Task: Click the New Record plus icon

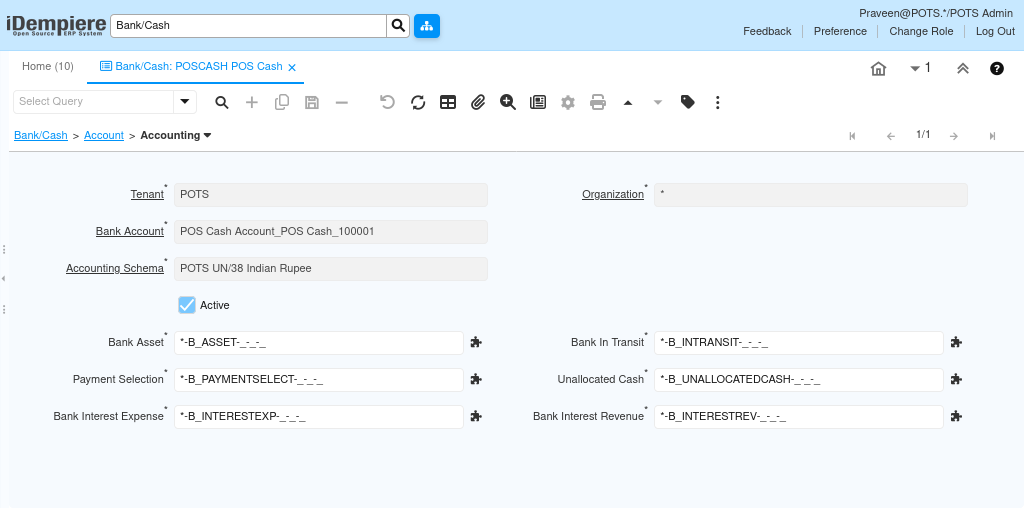Action: 252,103
